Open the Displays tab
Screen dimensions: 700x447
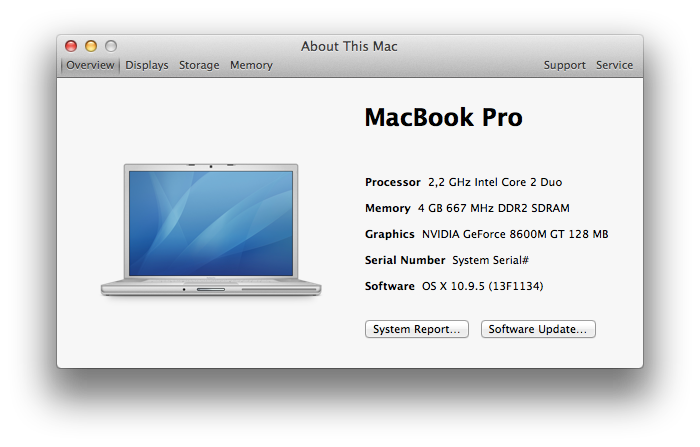(x=146, y=65)
